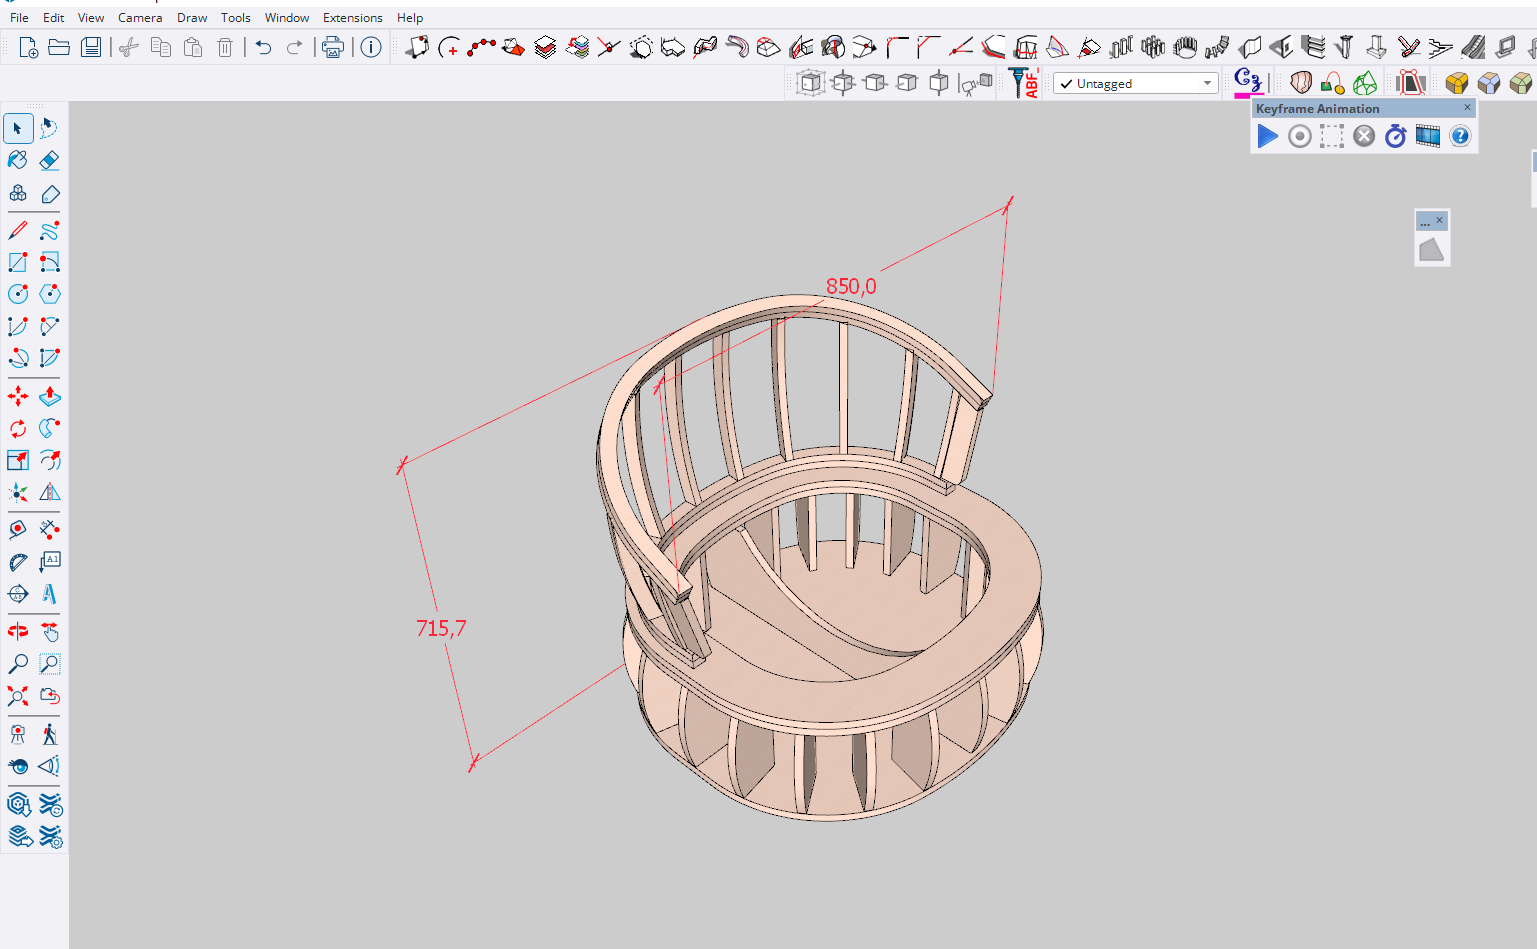Activate the Orbit camera tool
Image resolution: width=1537 pixels, height=949 pixels.
18,631
